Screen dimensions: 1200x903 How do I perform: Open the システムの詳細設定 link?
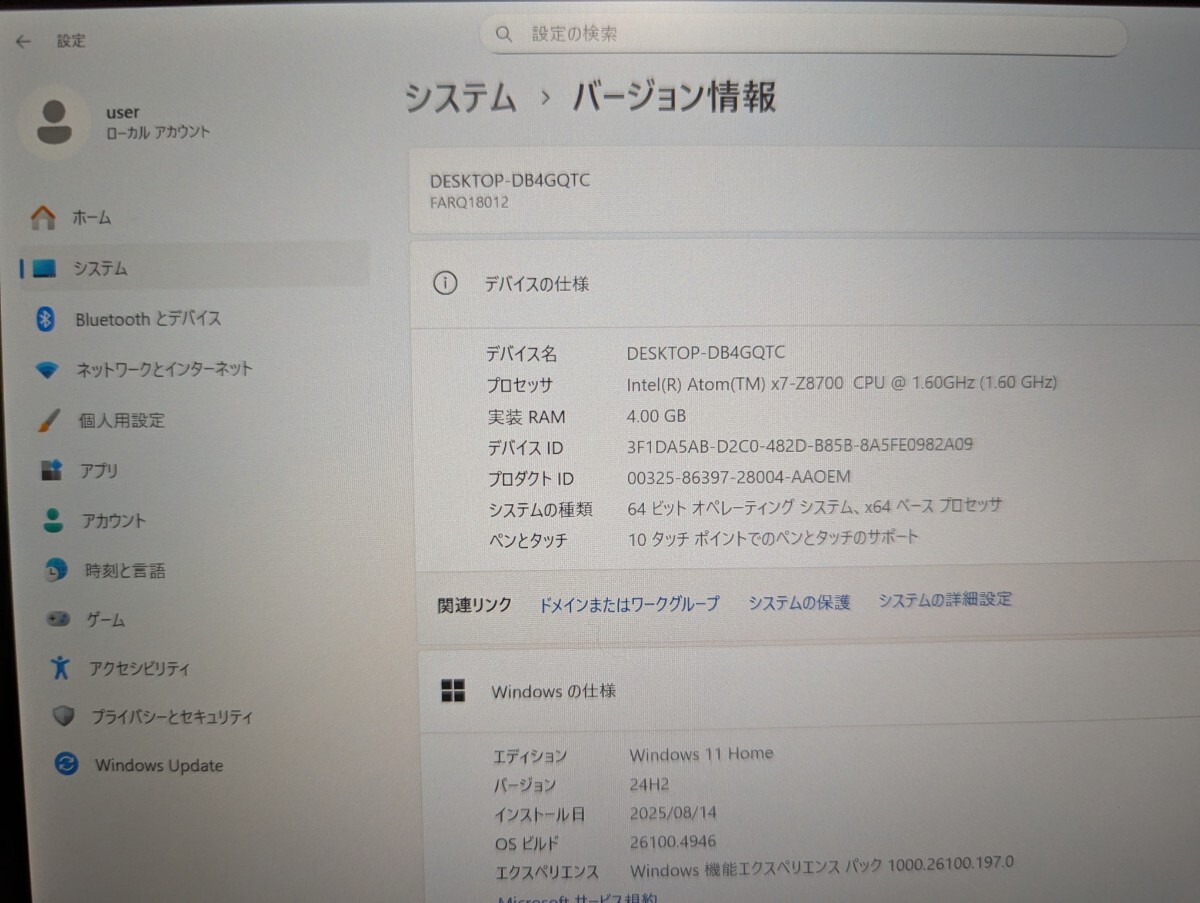coord(945,599)
